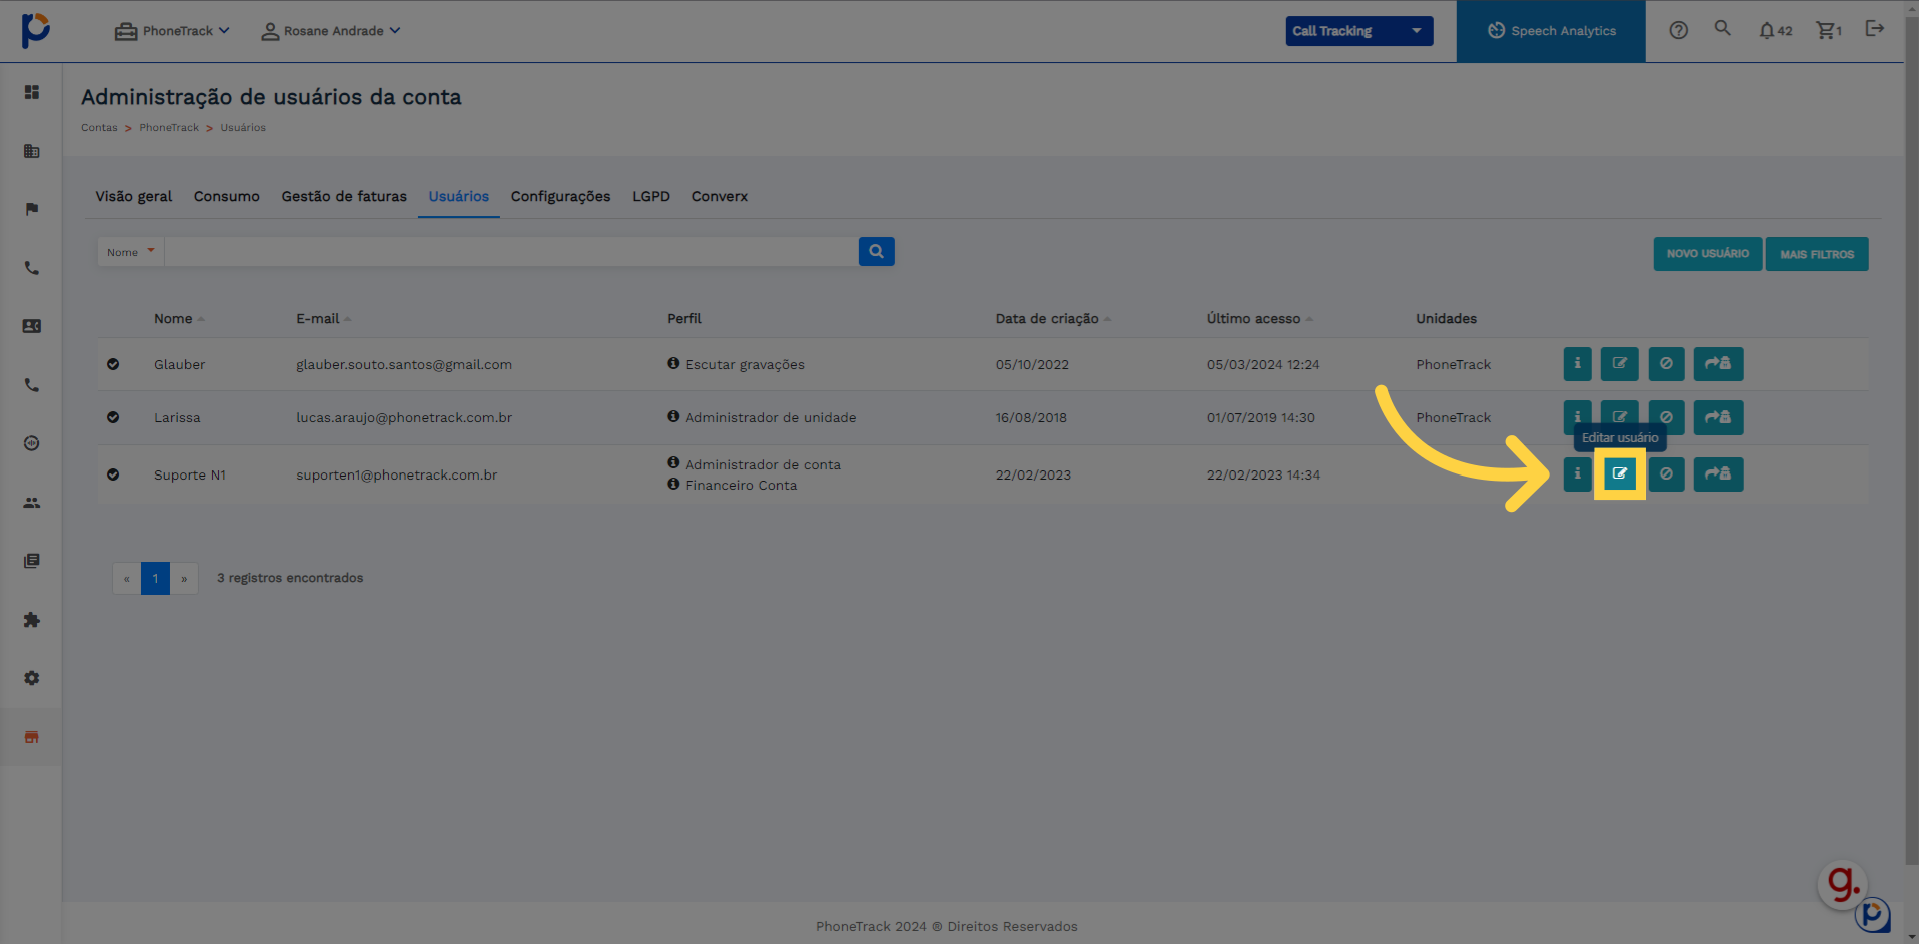The width and height of the screenshot is (1919, 944).
Task: Switch to the Gestão de faturas tab
Action: 344,197
